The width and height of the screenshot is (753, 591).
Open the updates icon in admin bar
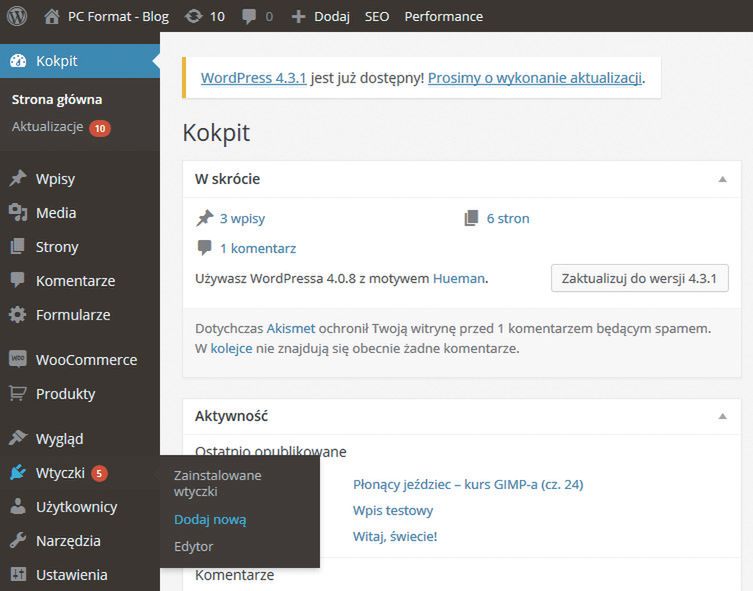coord(193,16)
